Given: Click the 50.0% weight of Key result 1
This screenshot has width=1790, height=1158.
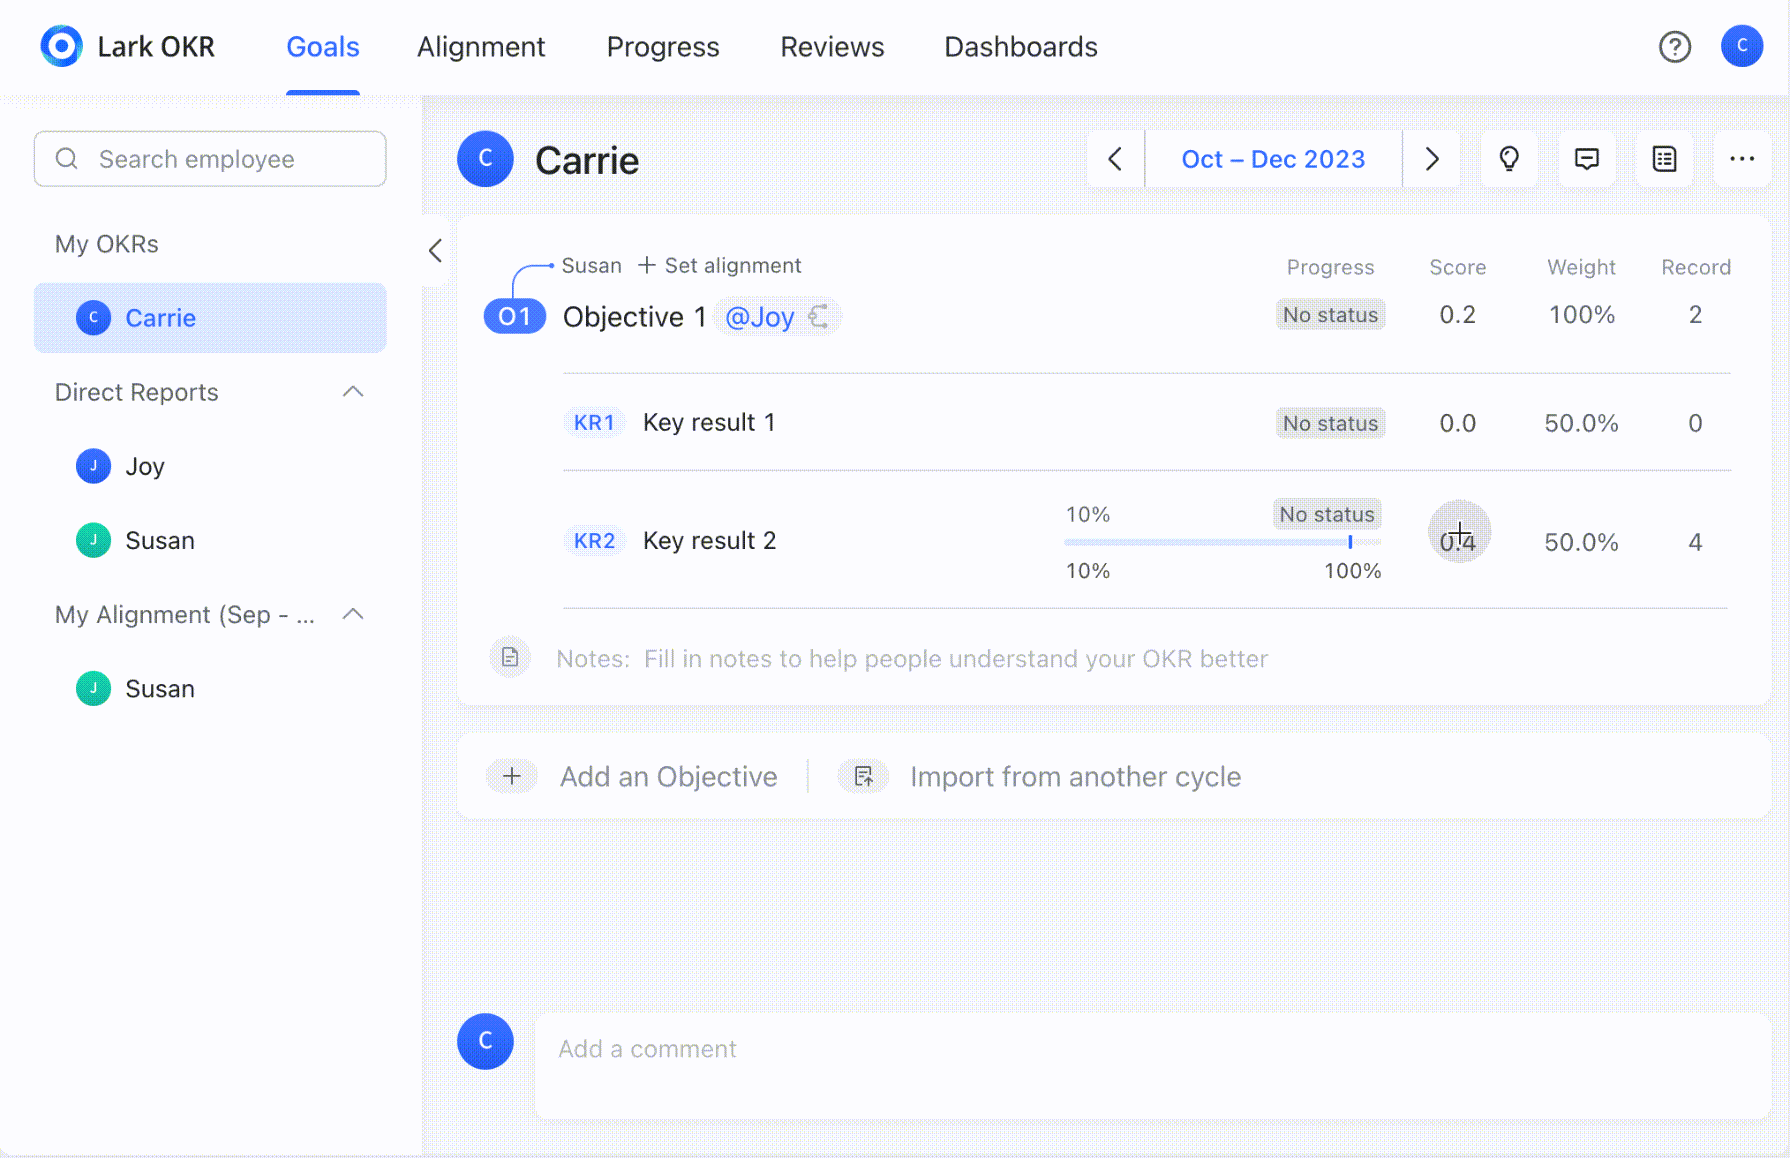Looking at the screenshot, I should coord(1582,424).
